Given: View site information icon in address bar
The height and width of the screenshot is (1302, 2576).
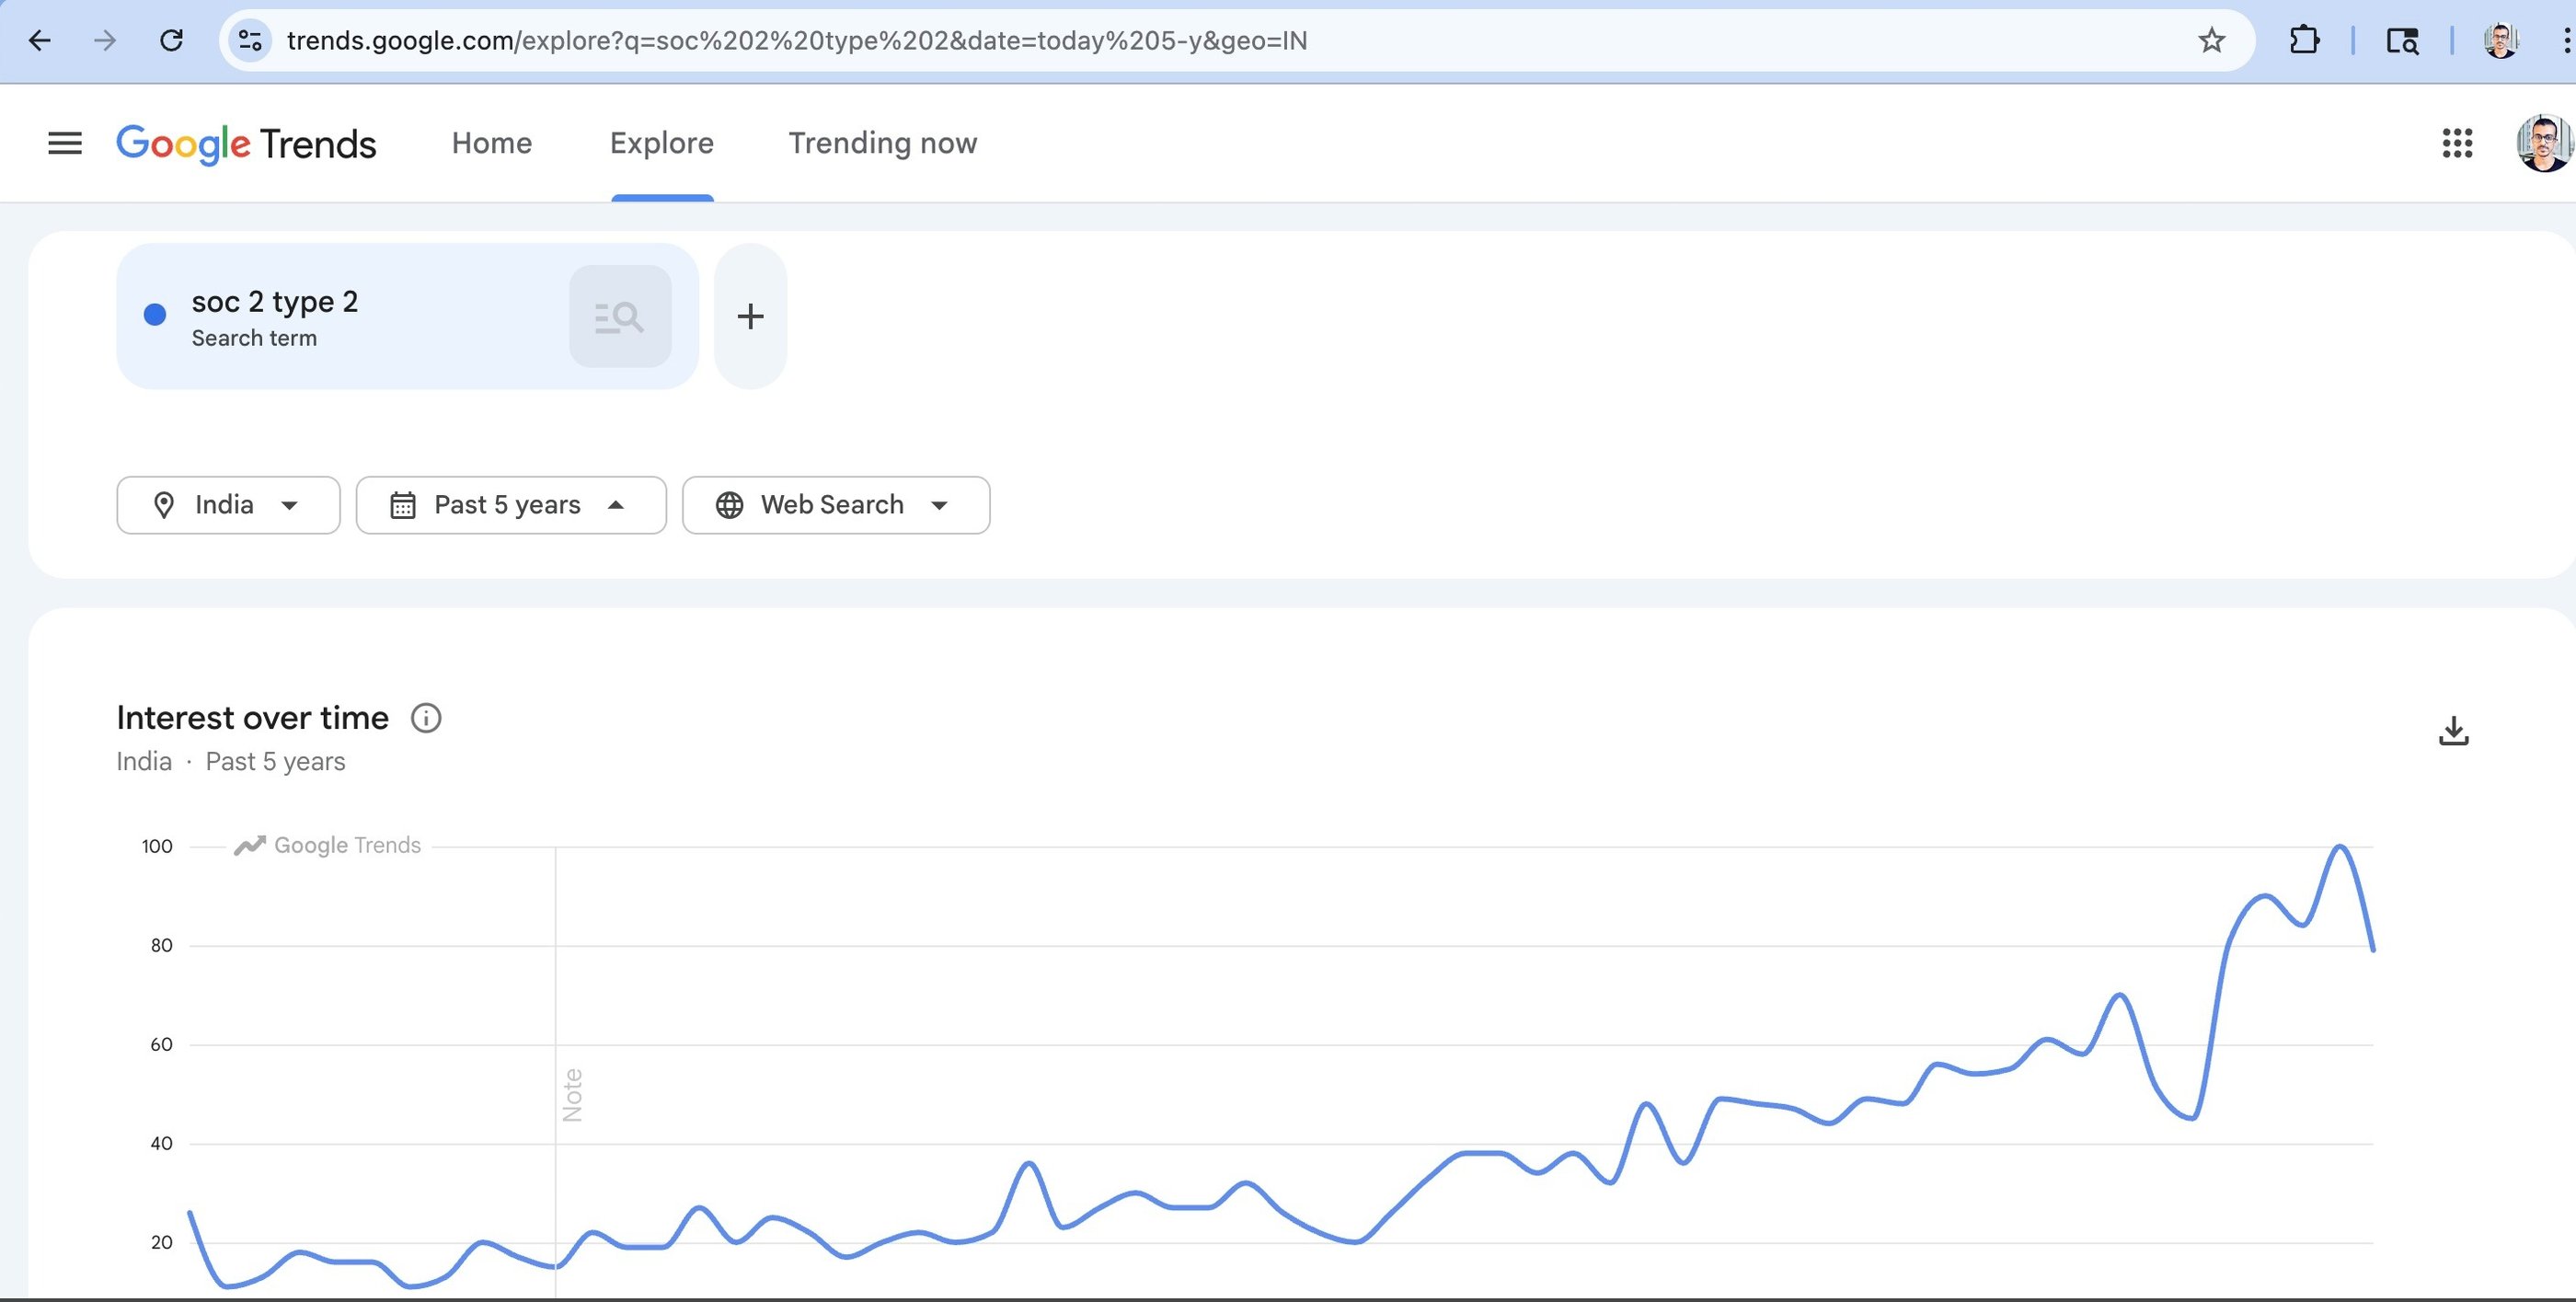Looking at the screenshot, I should tap(250, 41).
